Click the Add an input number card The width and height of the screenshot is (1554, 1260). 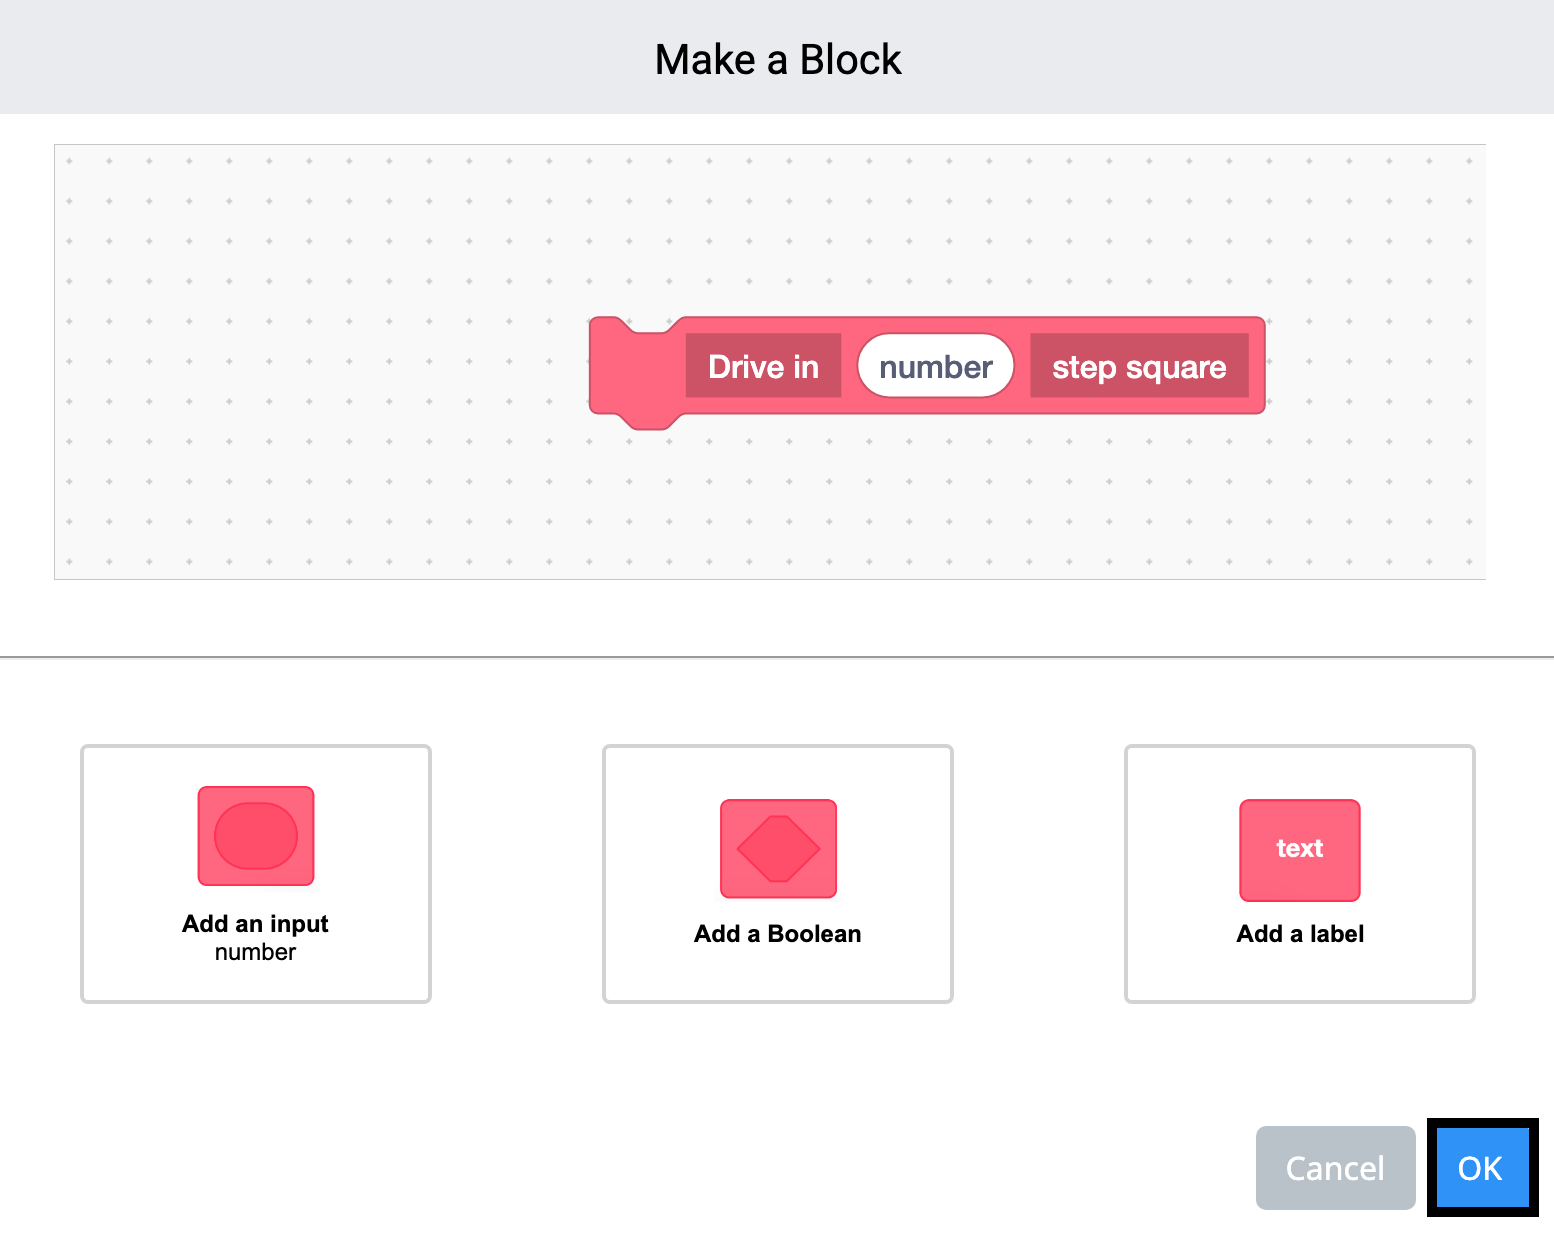click(256, 874)
